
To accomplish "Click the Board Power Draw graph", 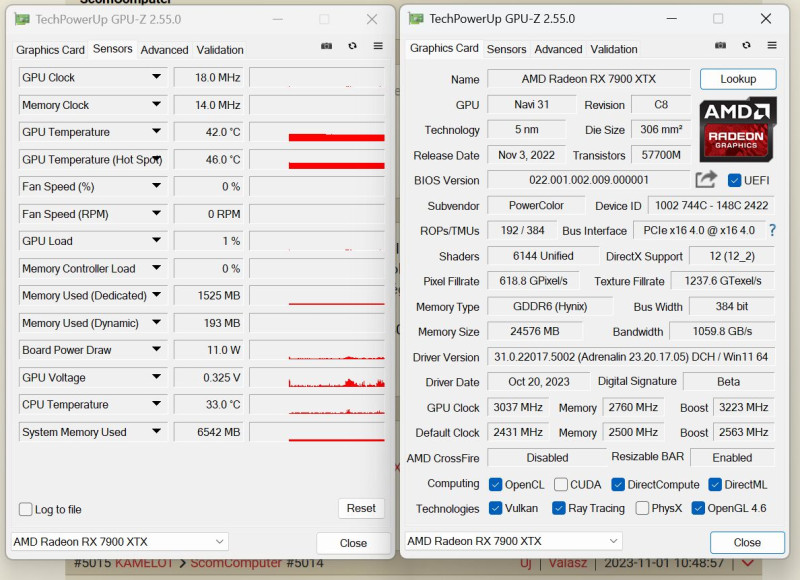I will pyautogui.click(x=316, y=350).
